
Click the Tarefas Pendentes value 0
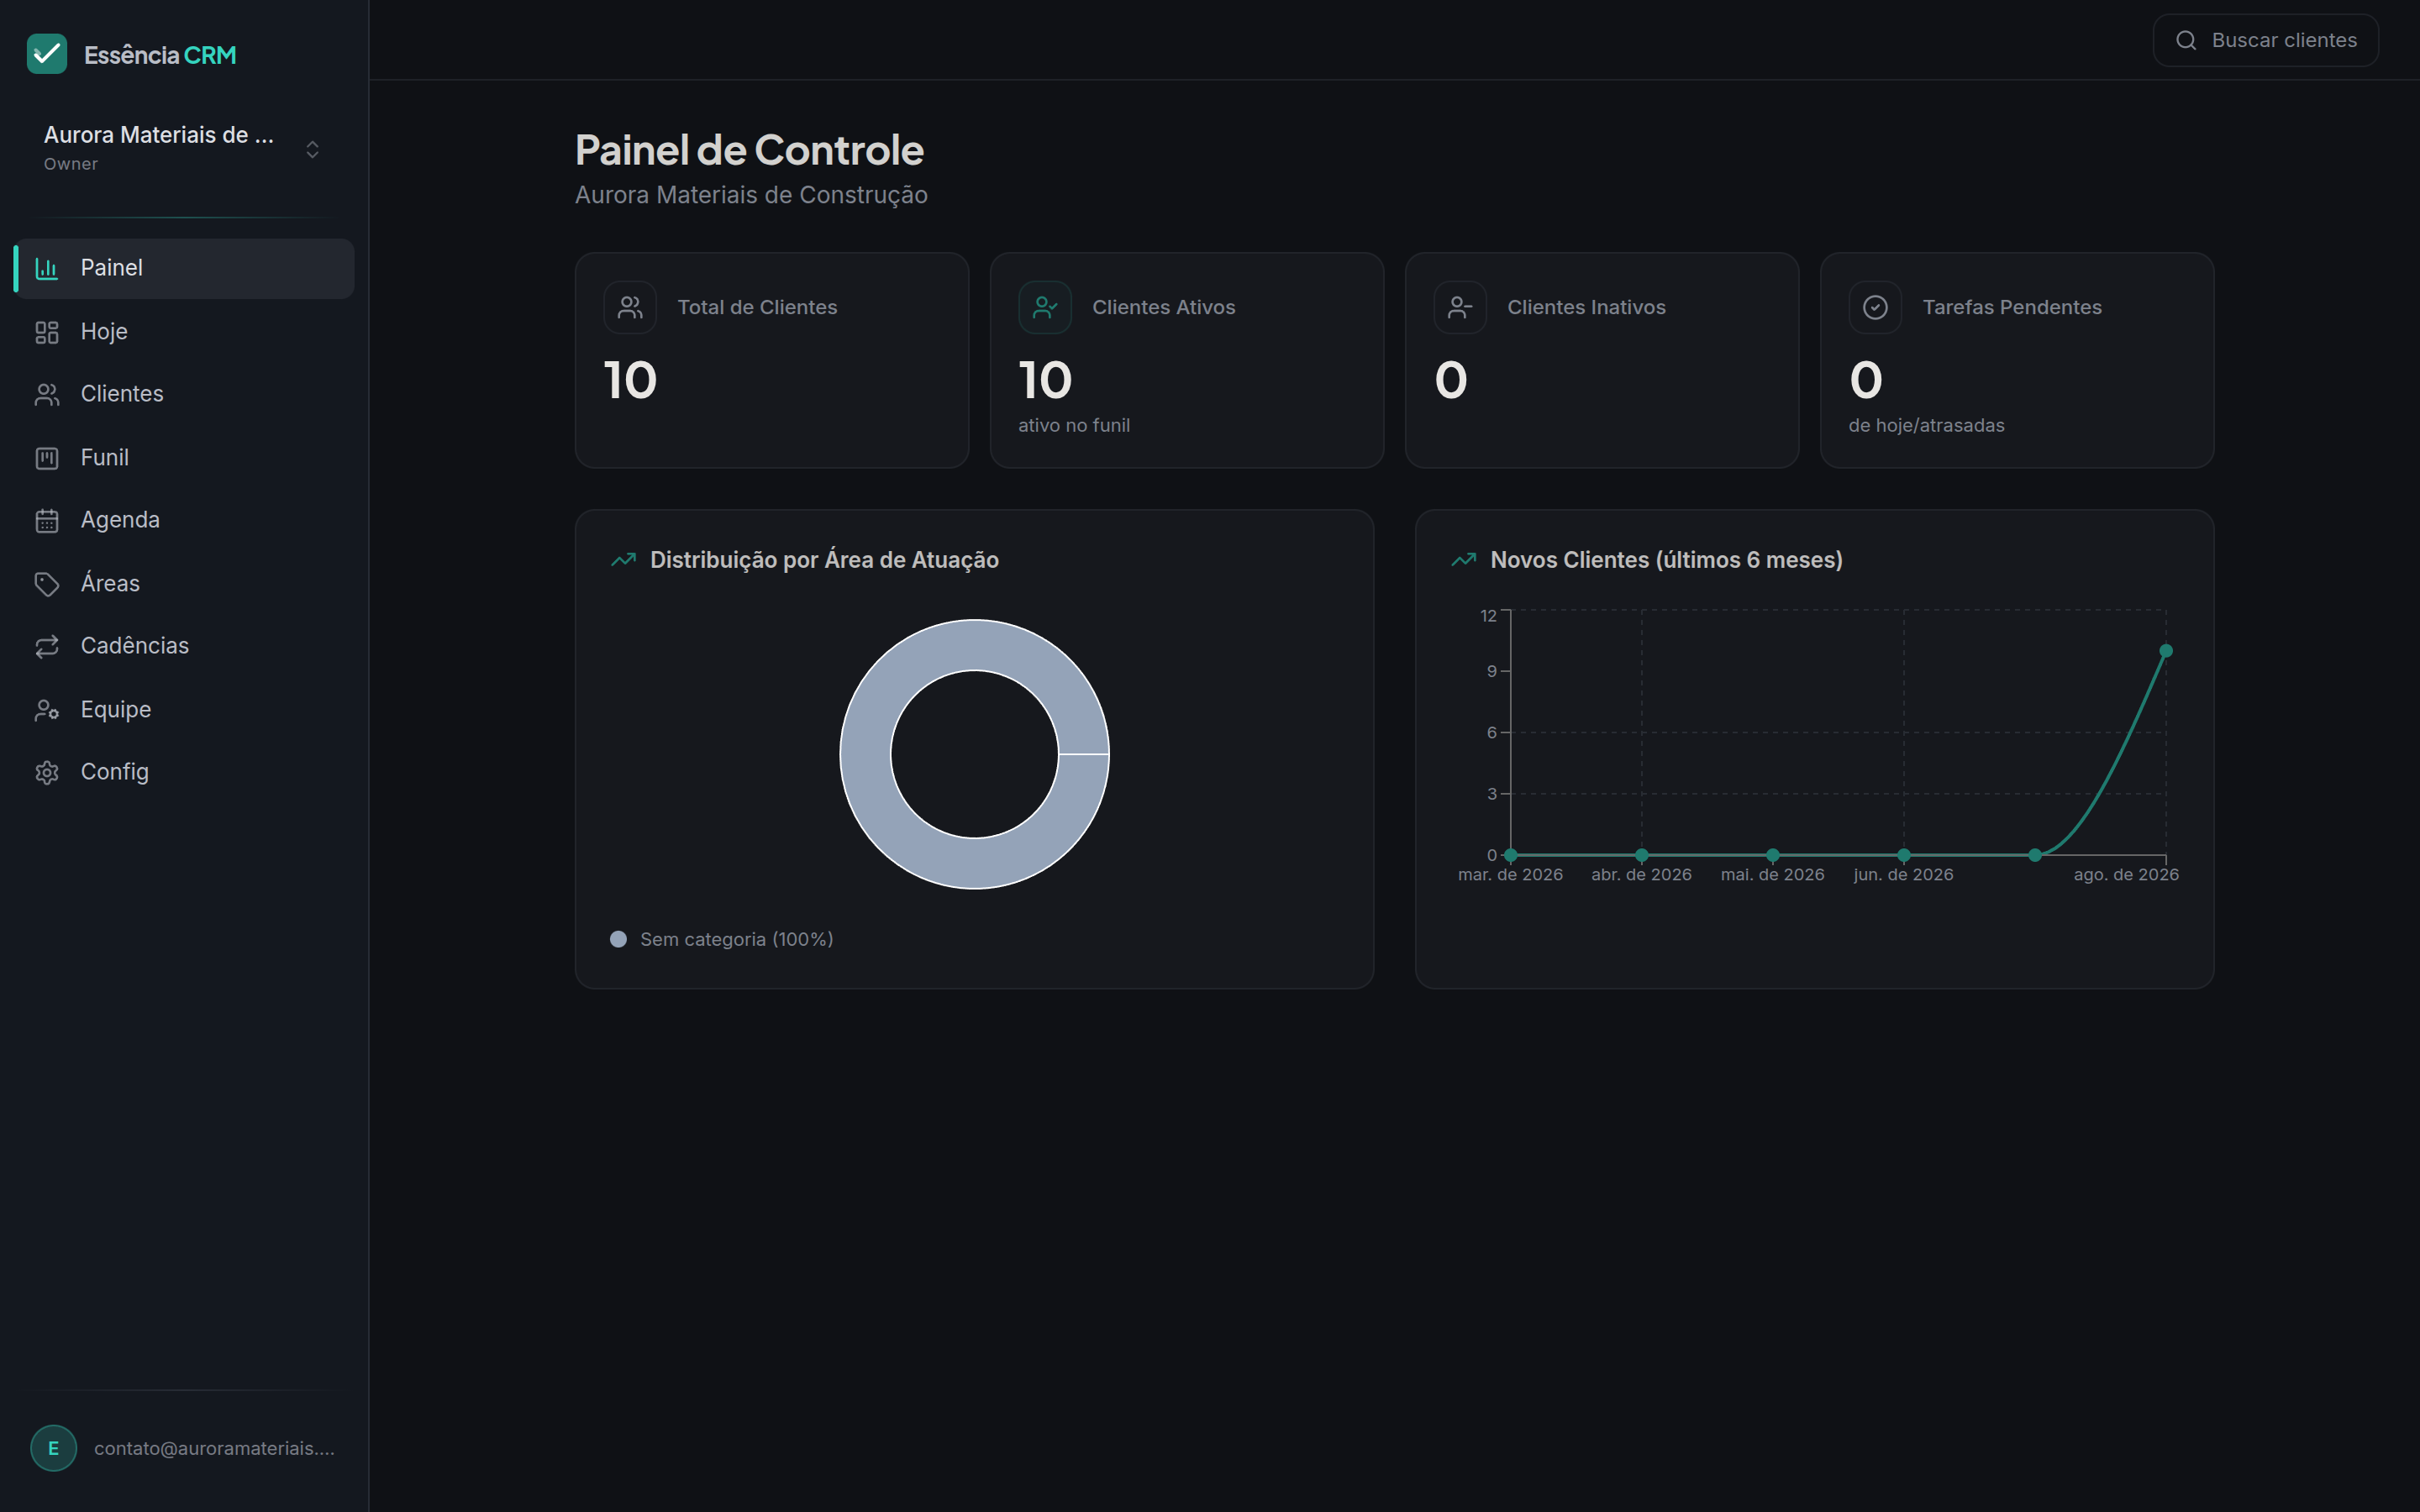[x=1866, y=380]
